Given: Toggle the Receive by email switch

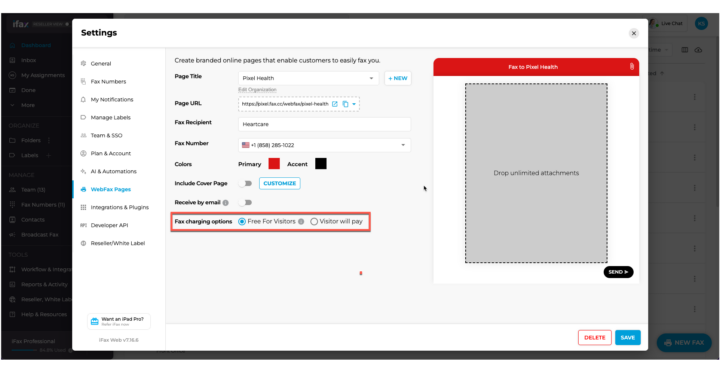Looking at the screenshot, I should (245, 202).
